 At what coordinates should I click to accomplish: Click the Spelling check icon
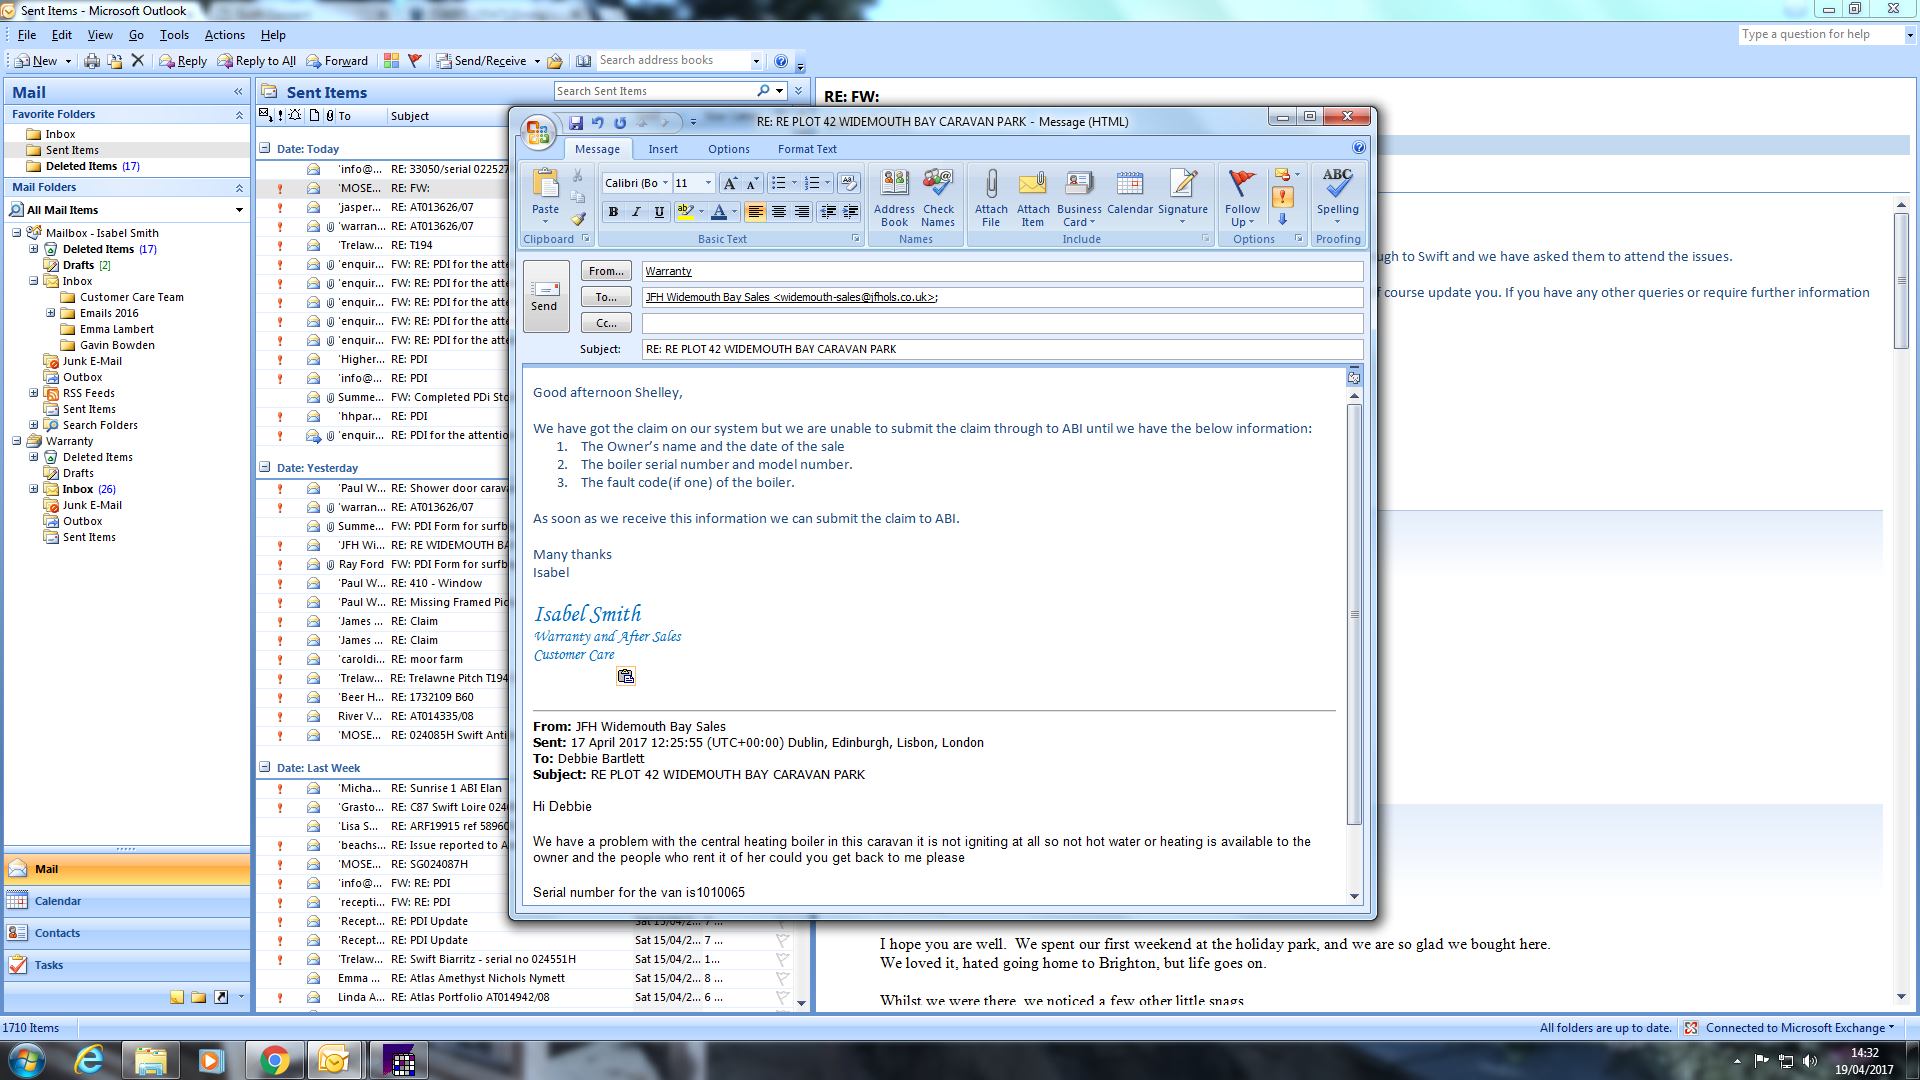point(1337,185)
